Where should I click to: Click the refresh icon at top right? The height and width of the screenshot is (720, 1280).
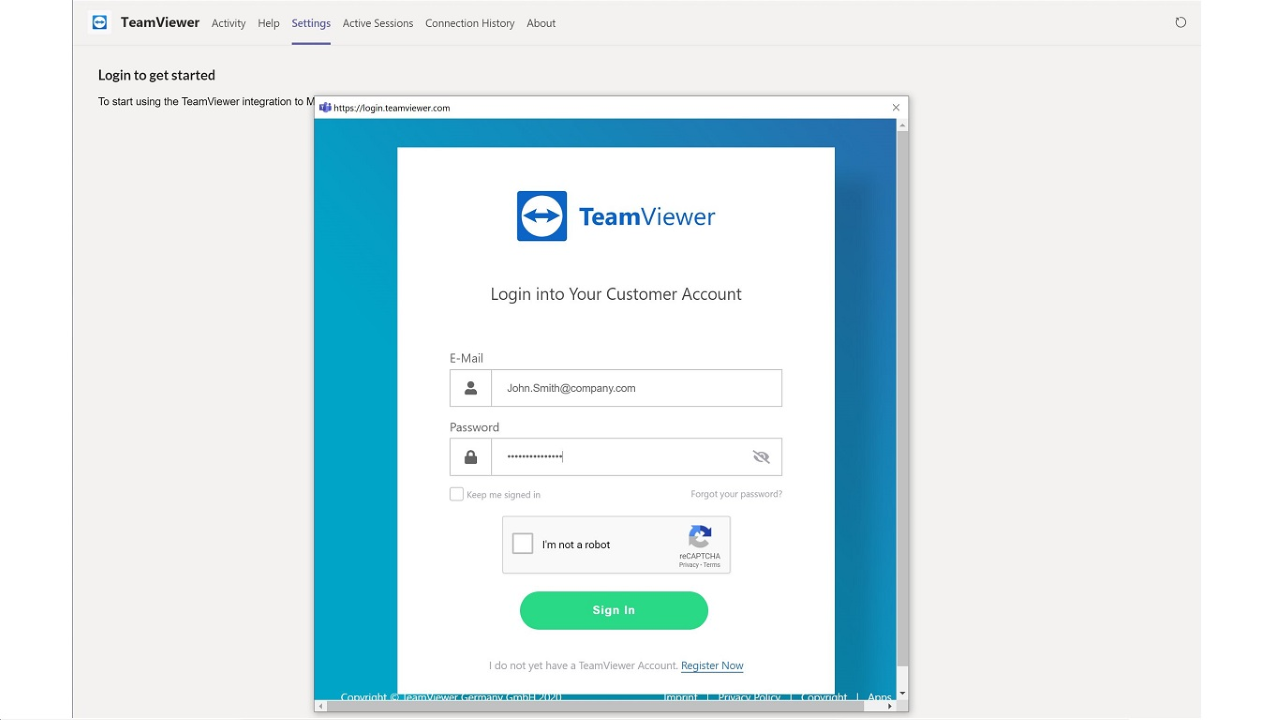coord(1181,22)
